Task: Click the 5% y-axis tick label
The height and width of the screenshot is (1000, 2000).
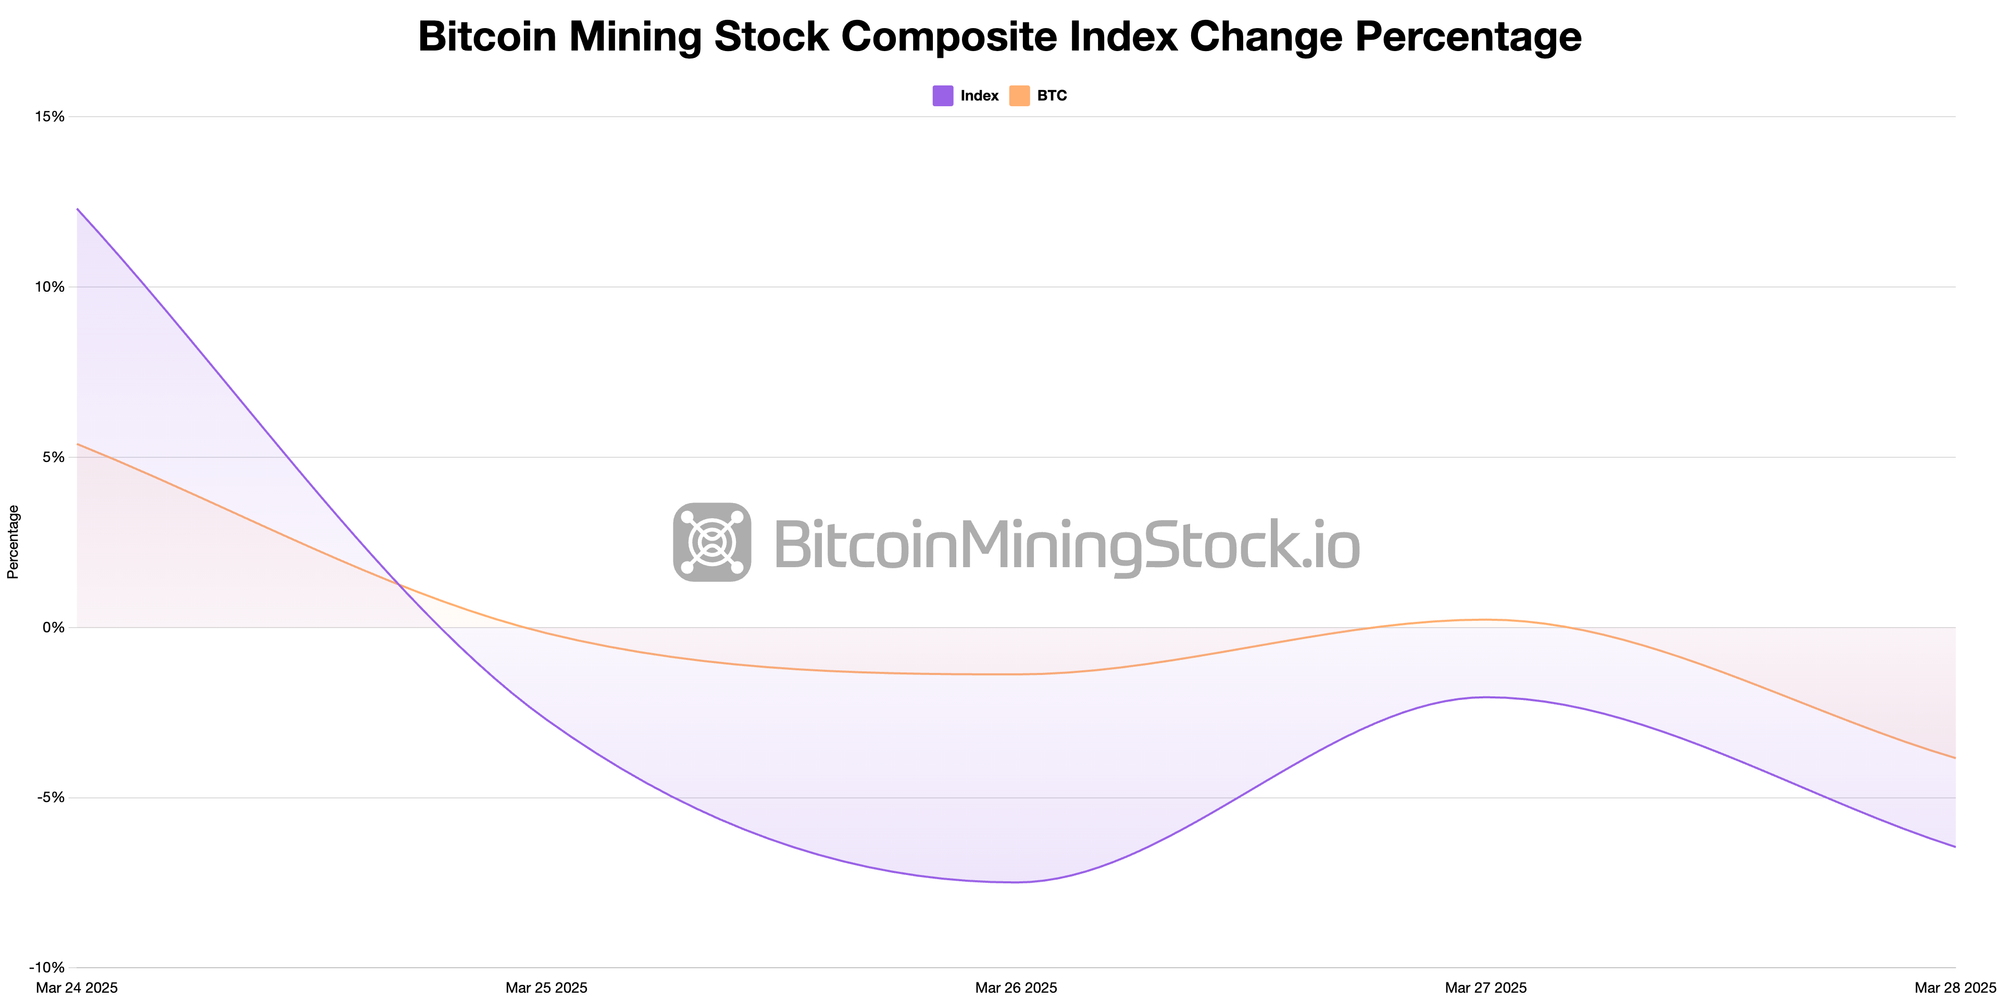Action: coord(54,457)
